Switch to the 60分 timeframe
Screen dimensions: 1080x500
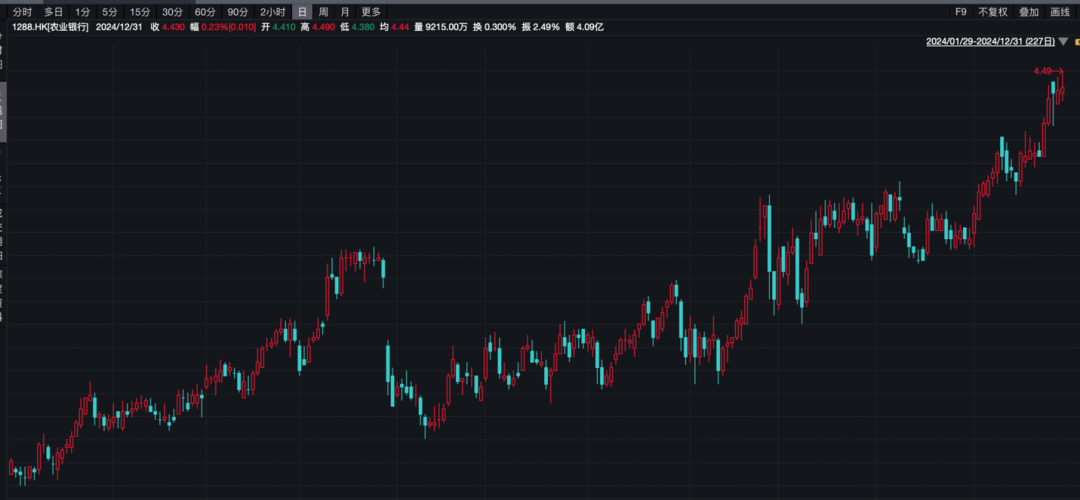click(205, 12)
